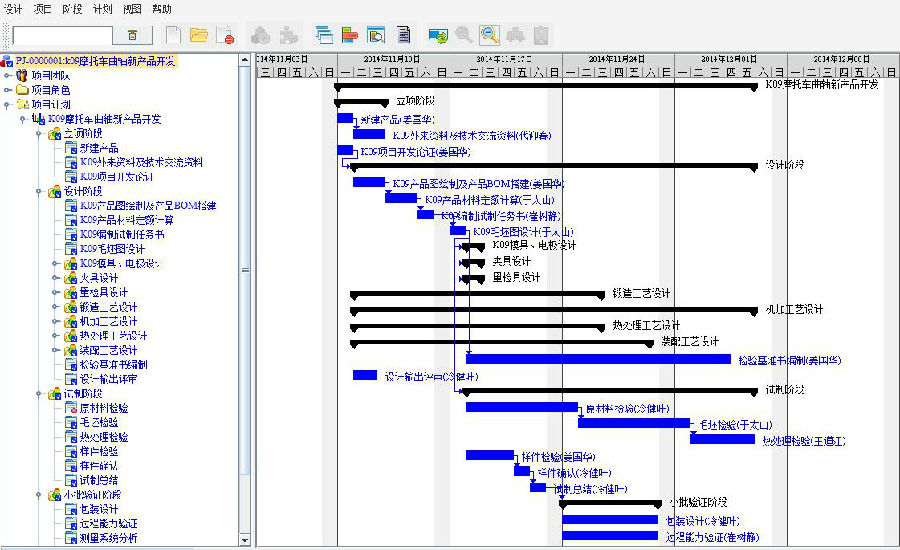
Task: Select 包装设计 in the tree
Action: 99,509
